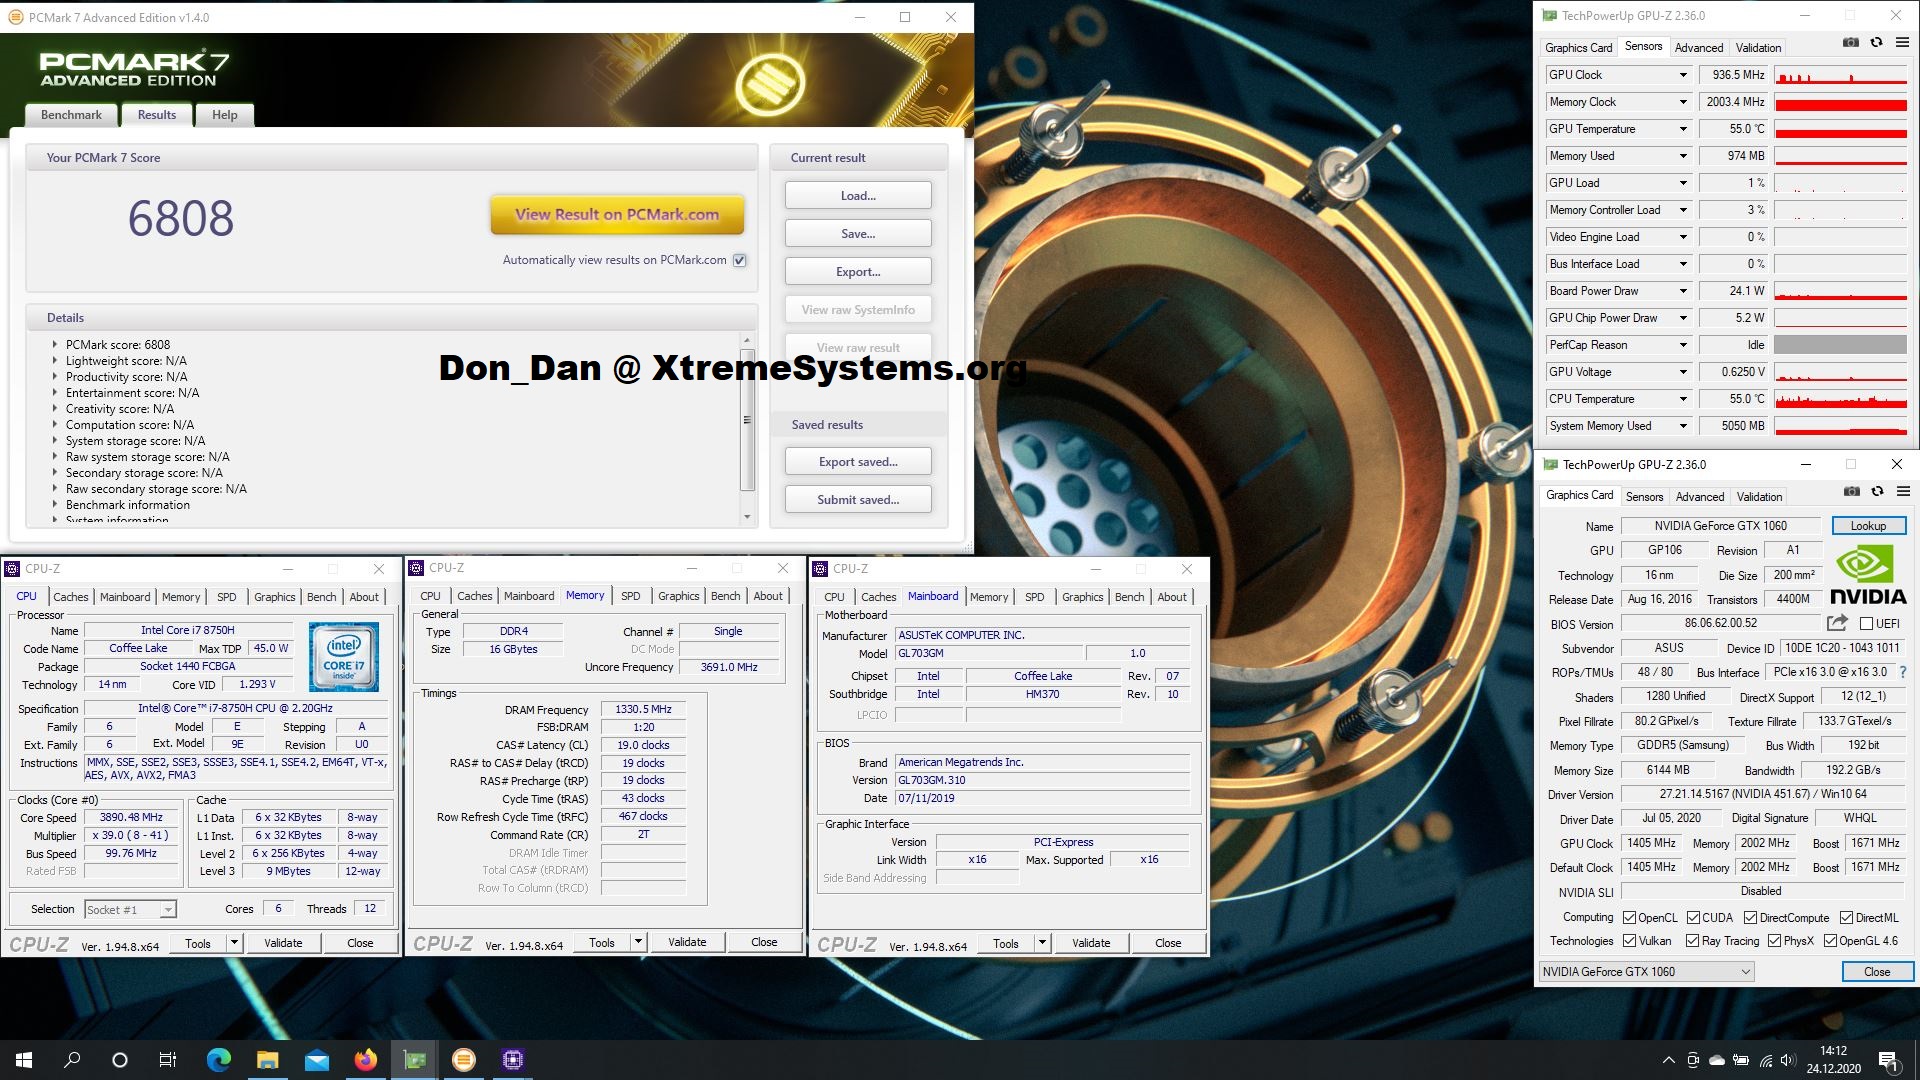Open GPU Clock sensor dropdown
The image size is (1920, 1080).
(1683, 75)
